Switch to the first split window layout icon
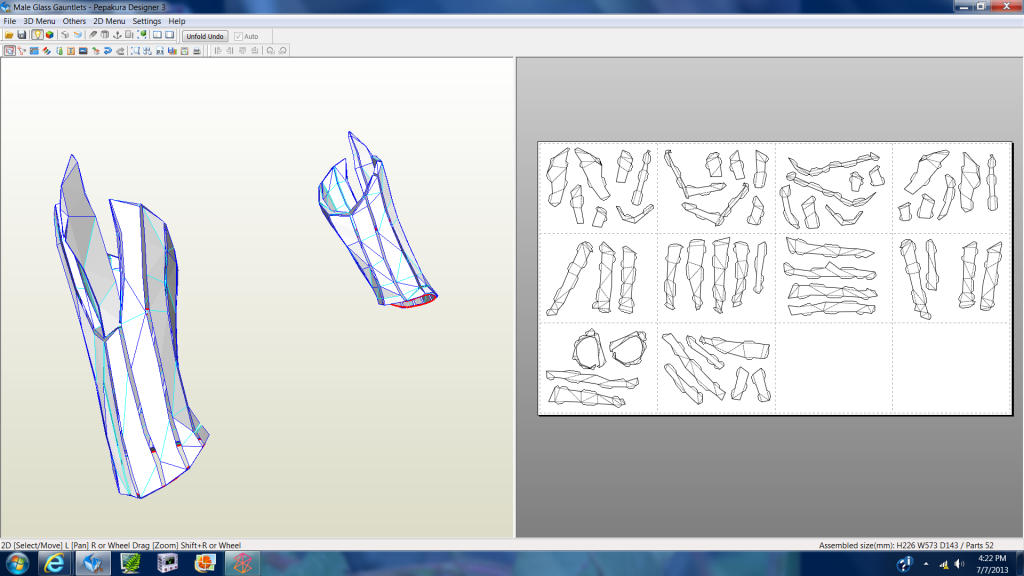 [157, 35]
